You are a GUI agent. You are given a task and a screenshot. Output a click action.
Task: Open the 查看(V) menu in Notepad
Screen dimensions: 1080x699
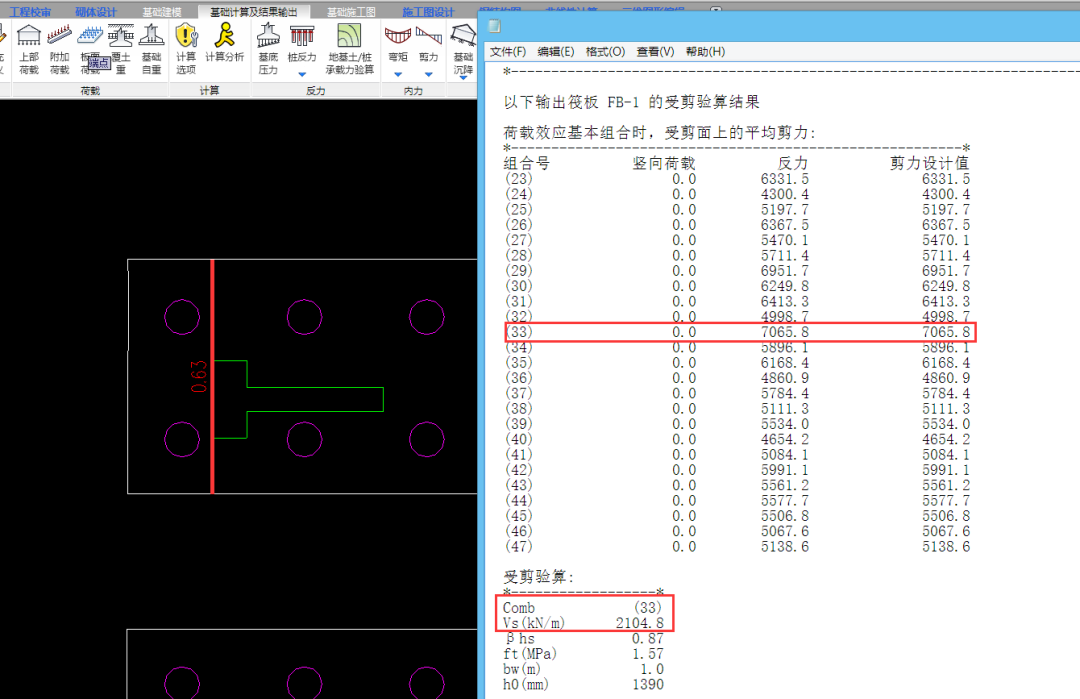click(x=655, y=52)
